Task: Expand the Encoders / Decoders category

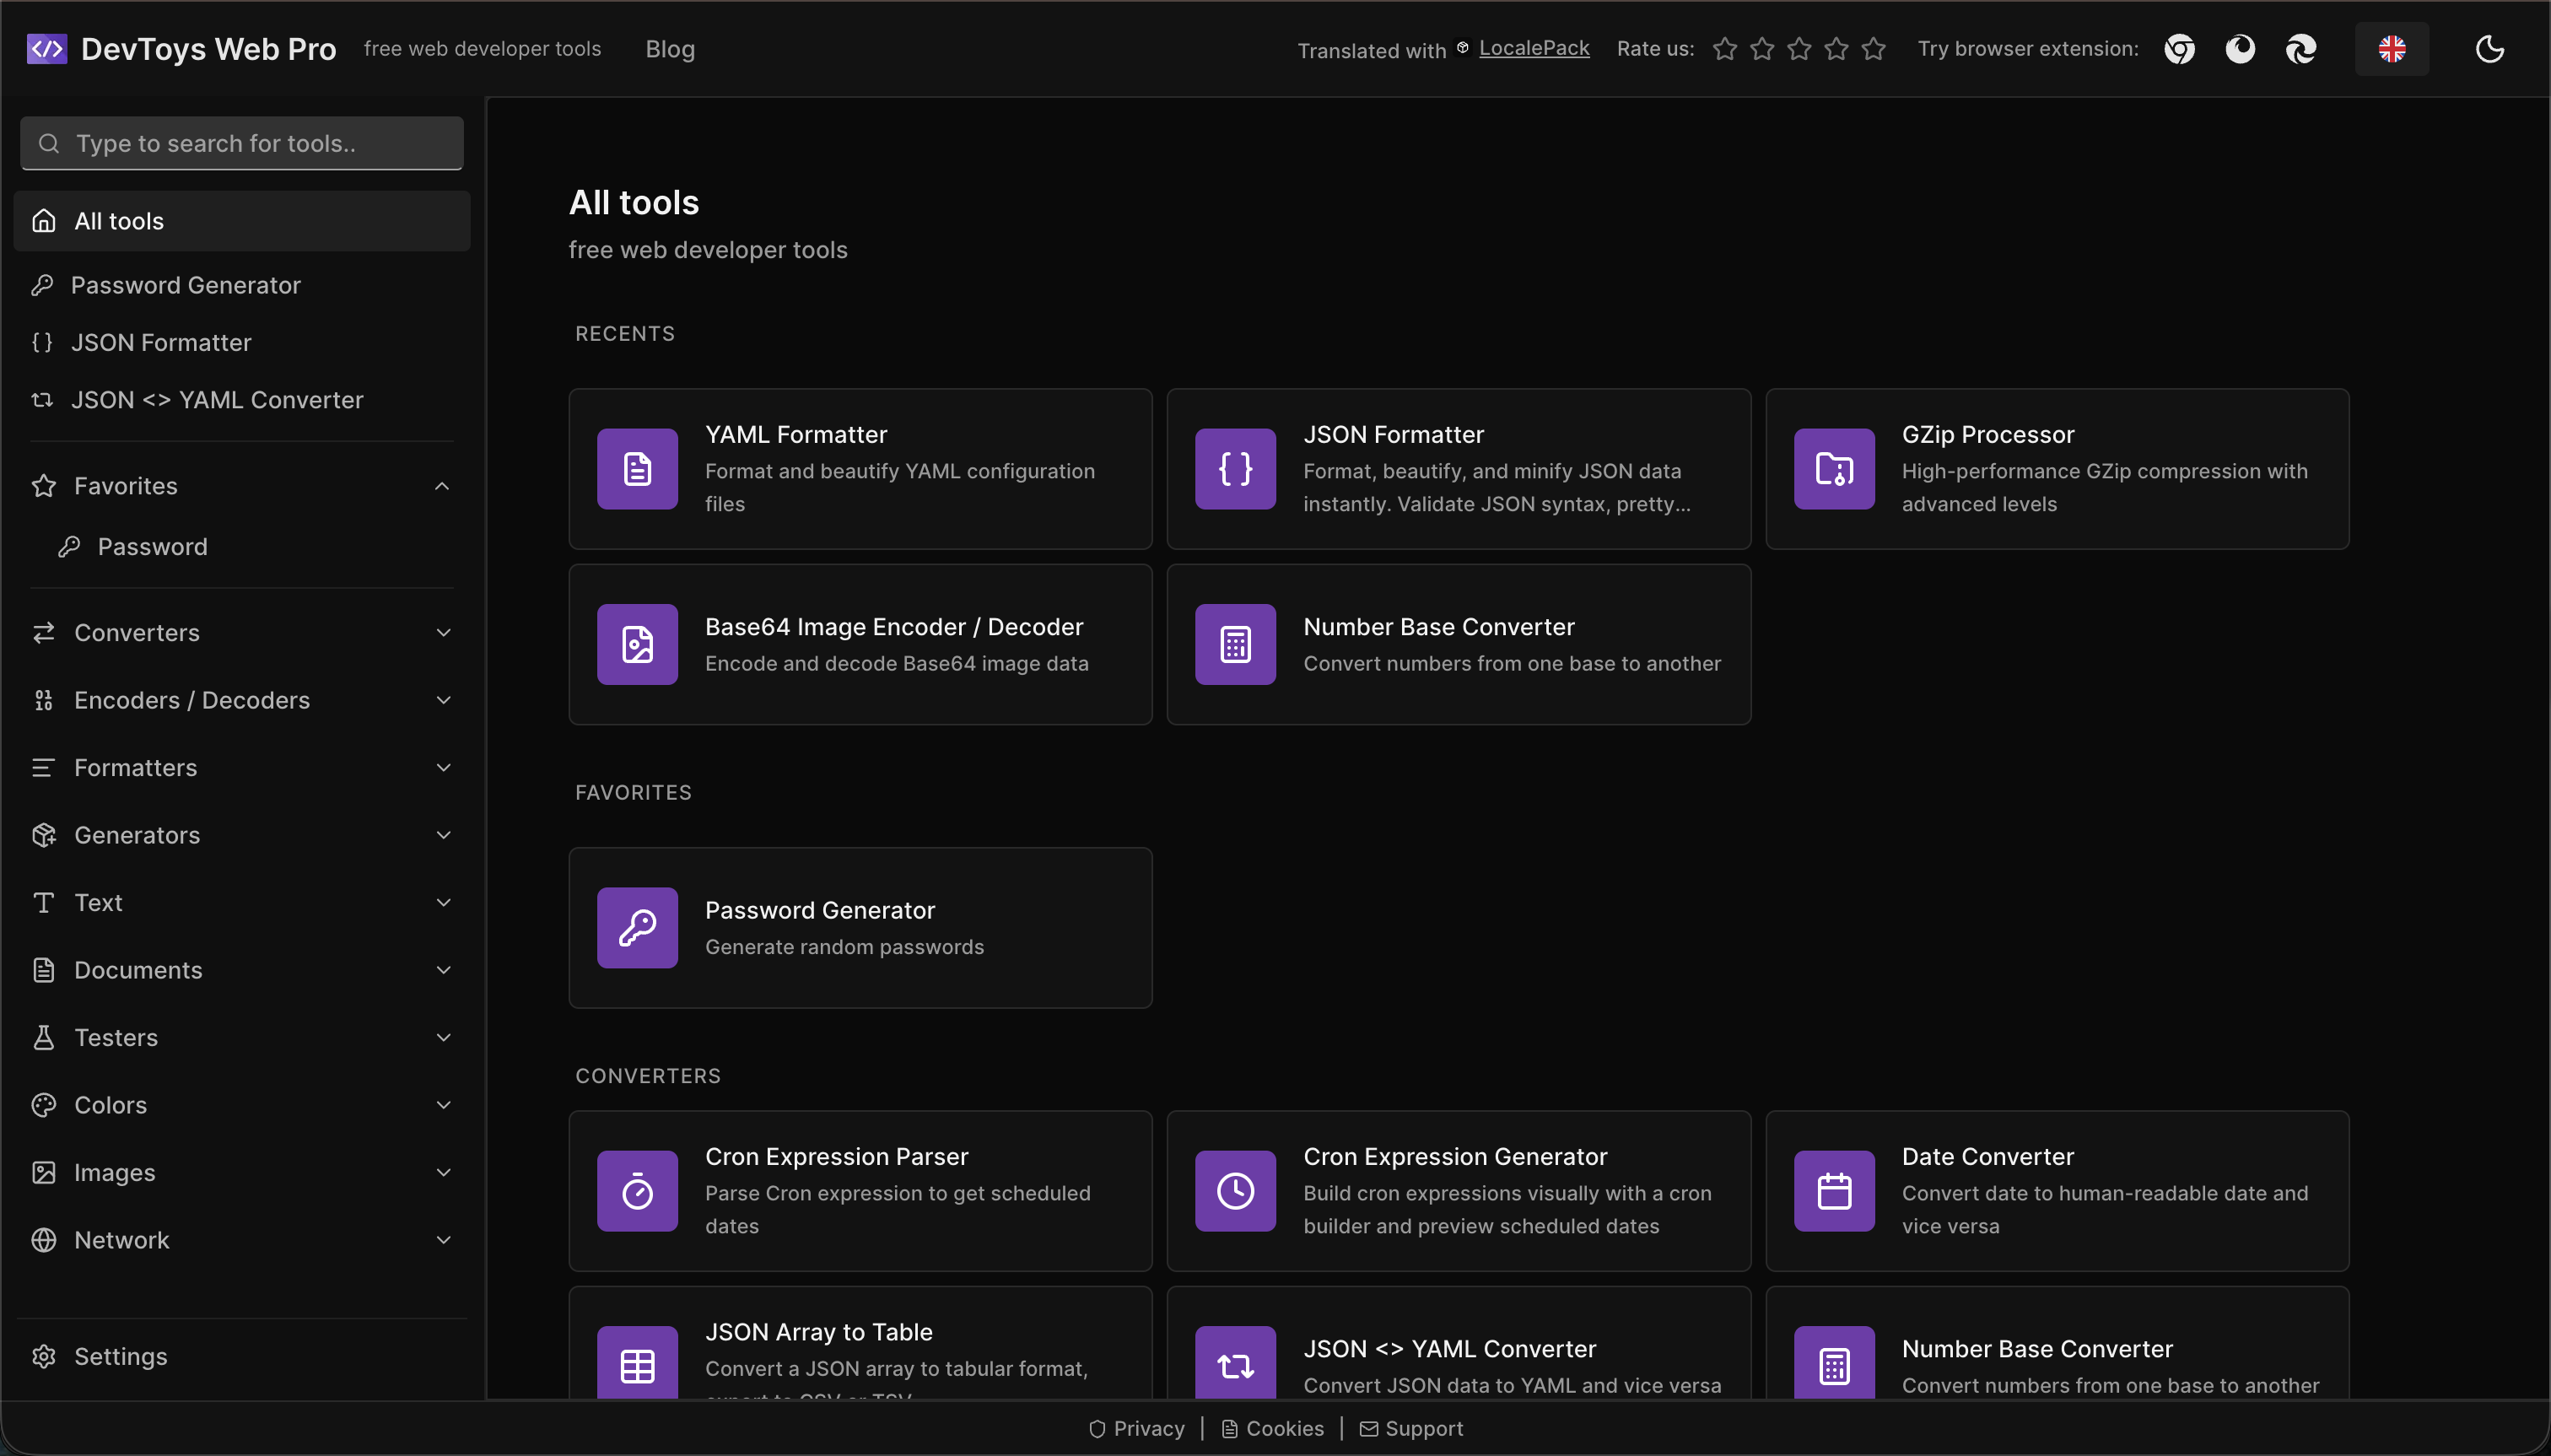Action: pos(443,700)
